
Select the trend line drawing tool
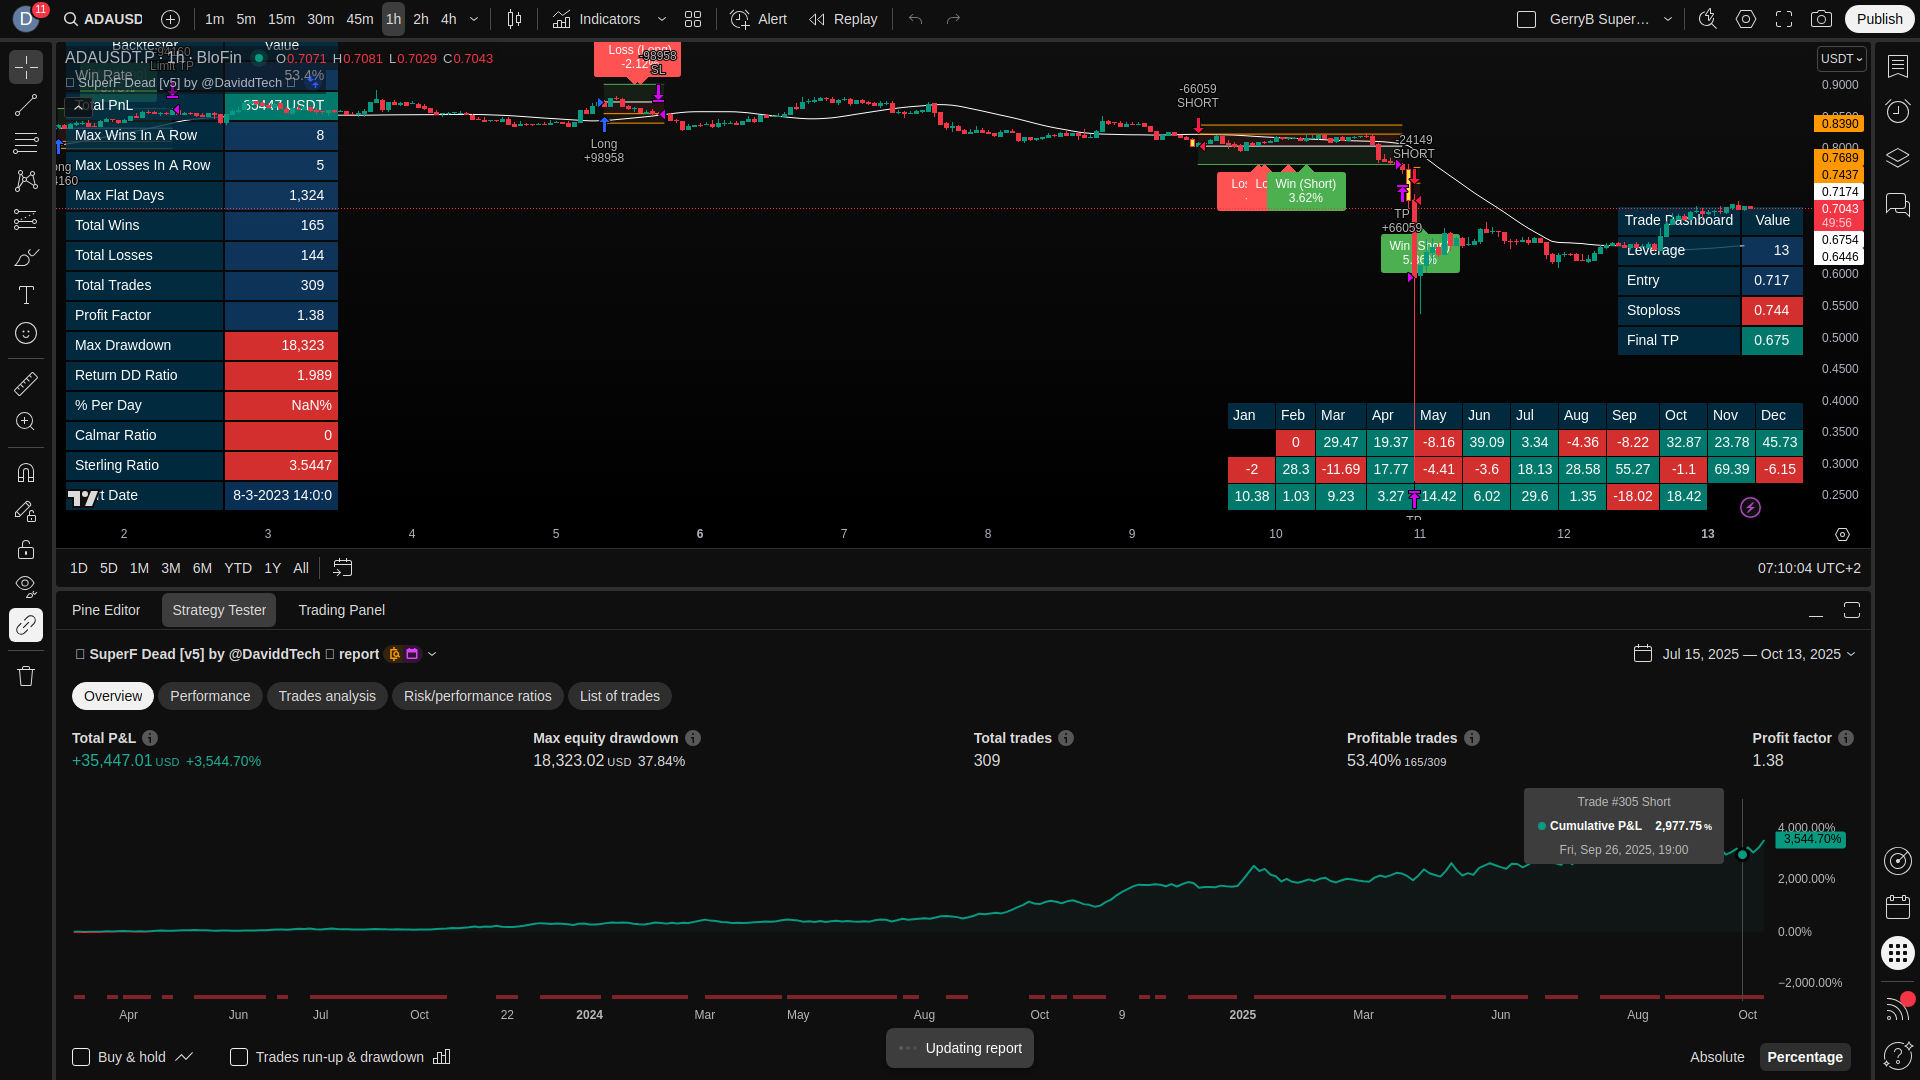(26, 106)
